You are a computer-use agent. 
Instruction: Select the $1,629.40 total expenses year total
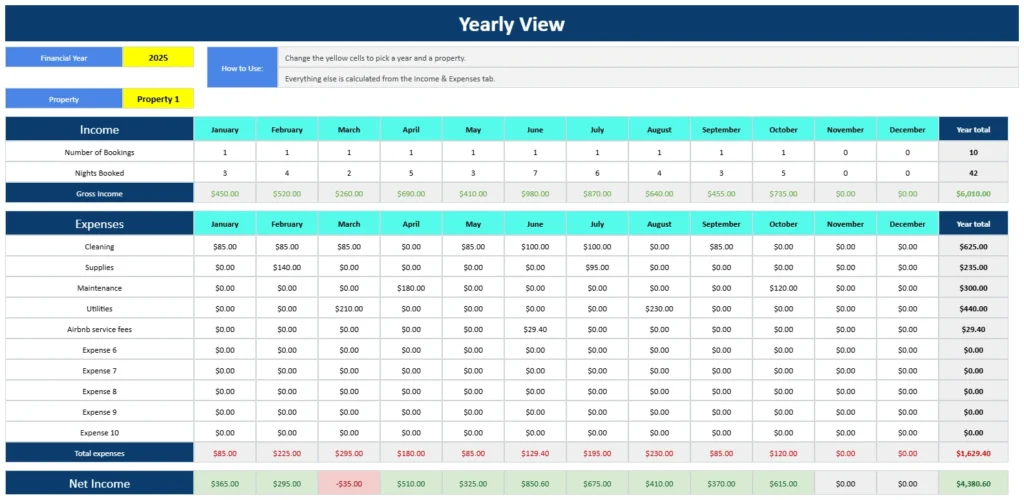(x=973, y=453)
